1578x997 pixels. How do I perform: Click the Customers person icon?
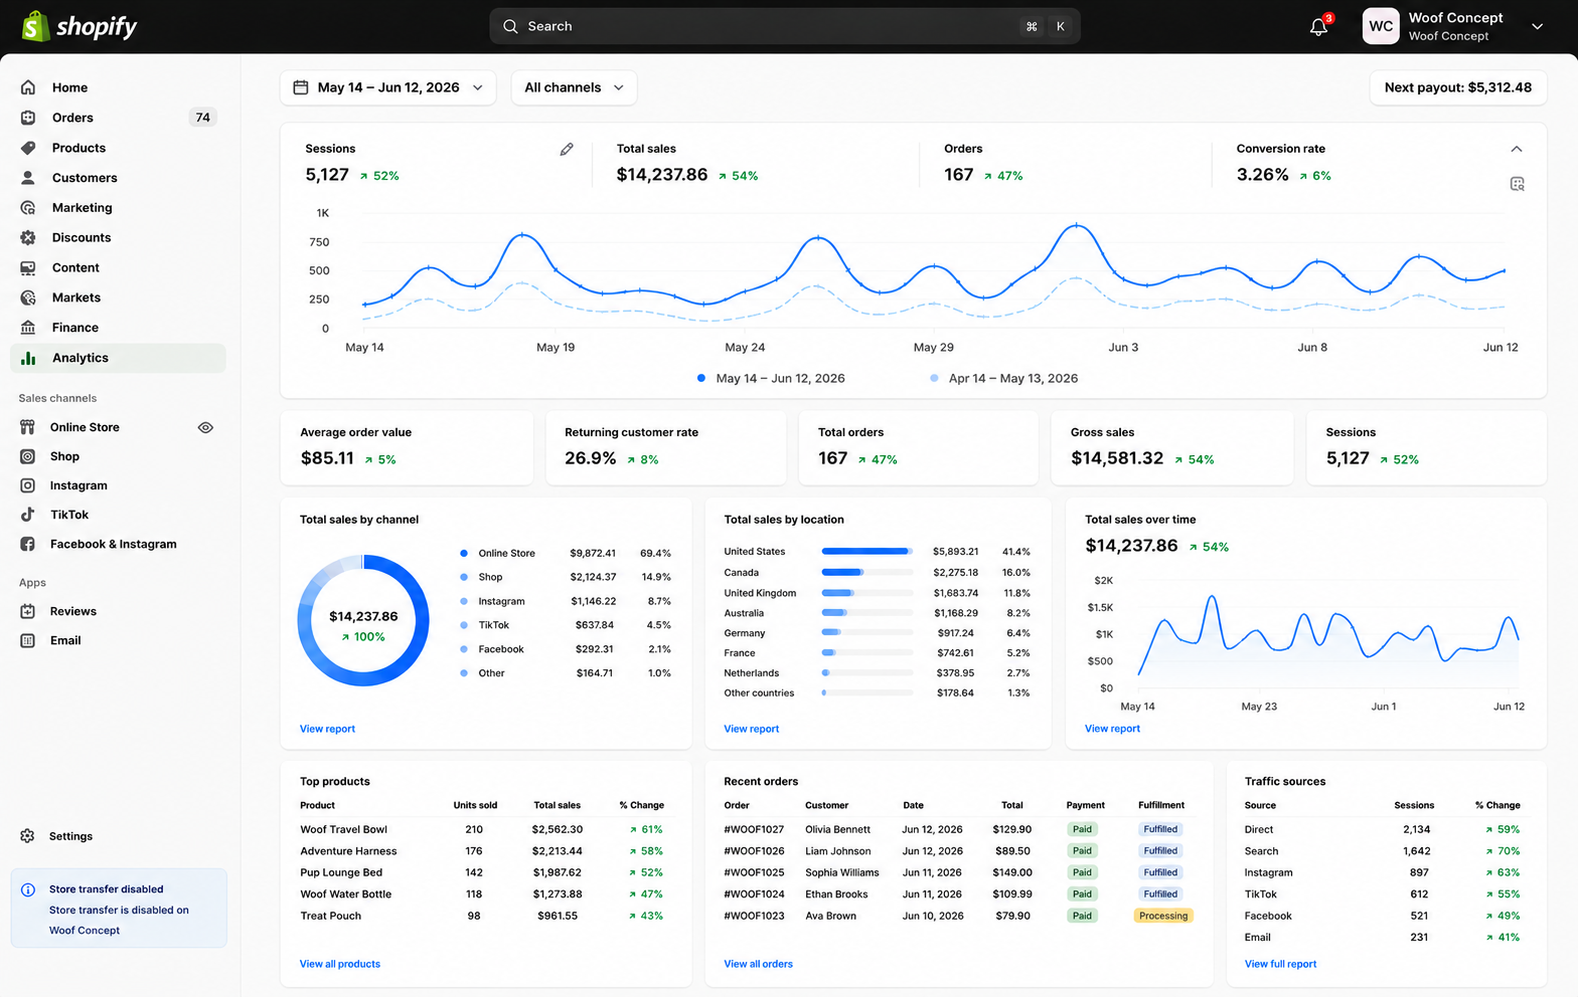(x=28, y=177)
